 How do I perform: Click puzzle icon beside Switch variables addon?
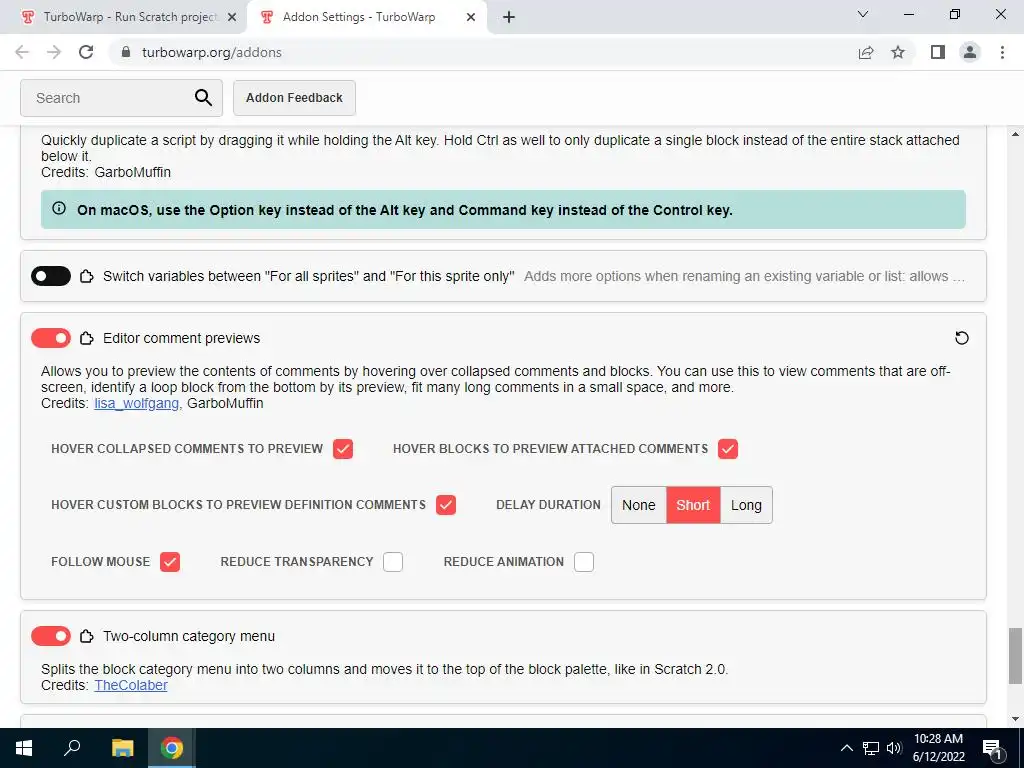(x=86, y=276)
